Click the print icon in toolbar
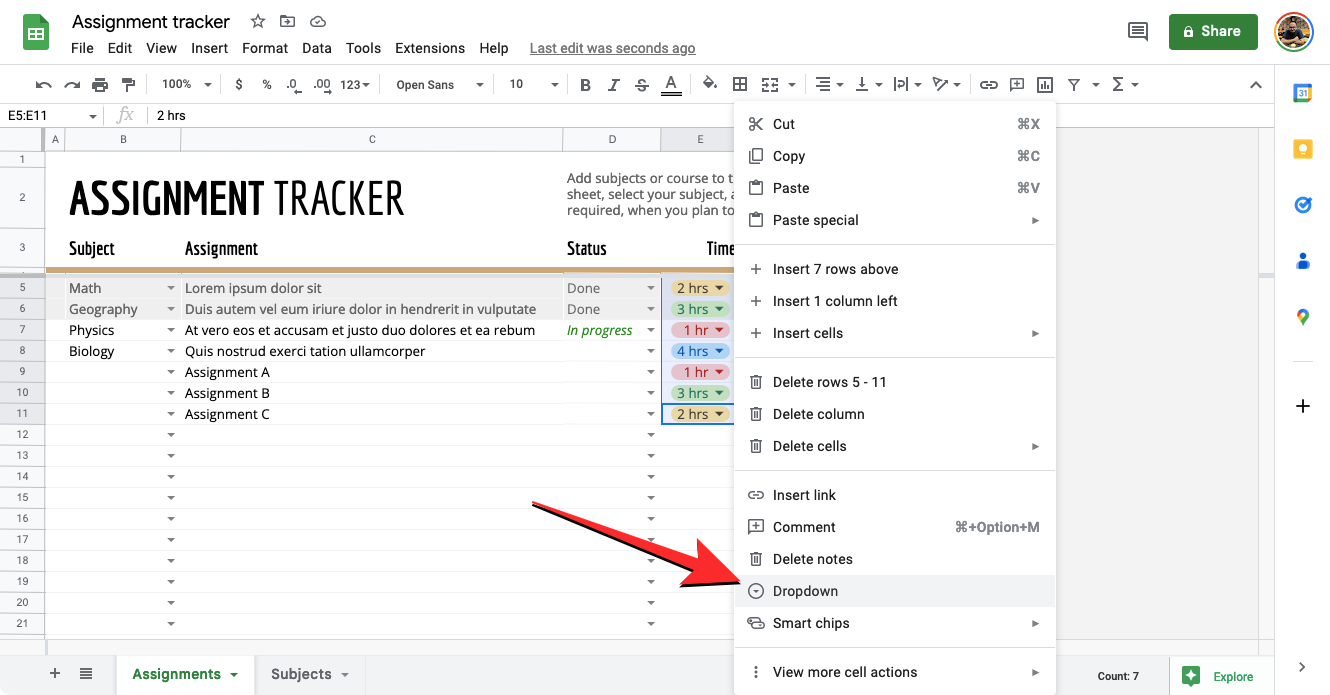 (100, 85)
